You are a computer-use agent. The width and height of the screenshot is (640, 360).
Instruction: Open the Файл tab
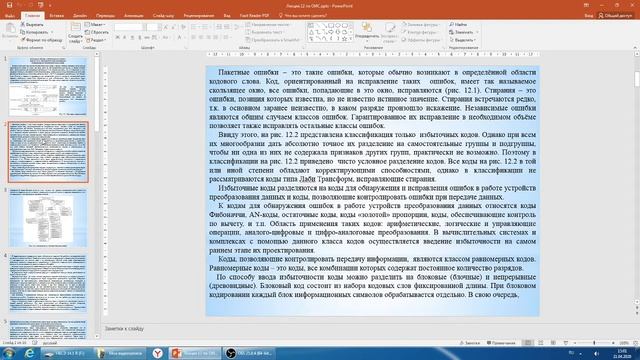tap(10, 16)
